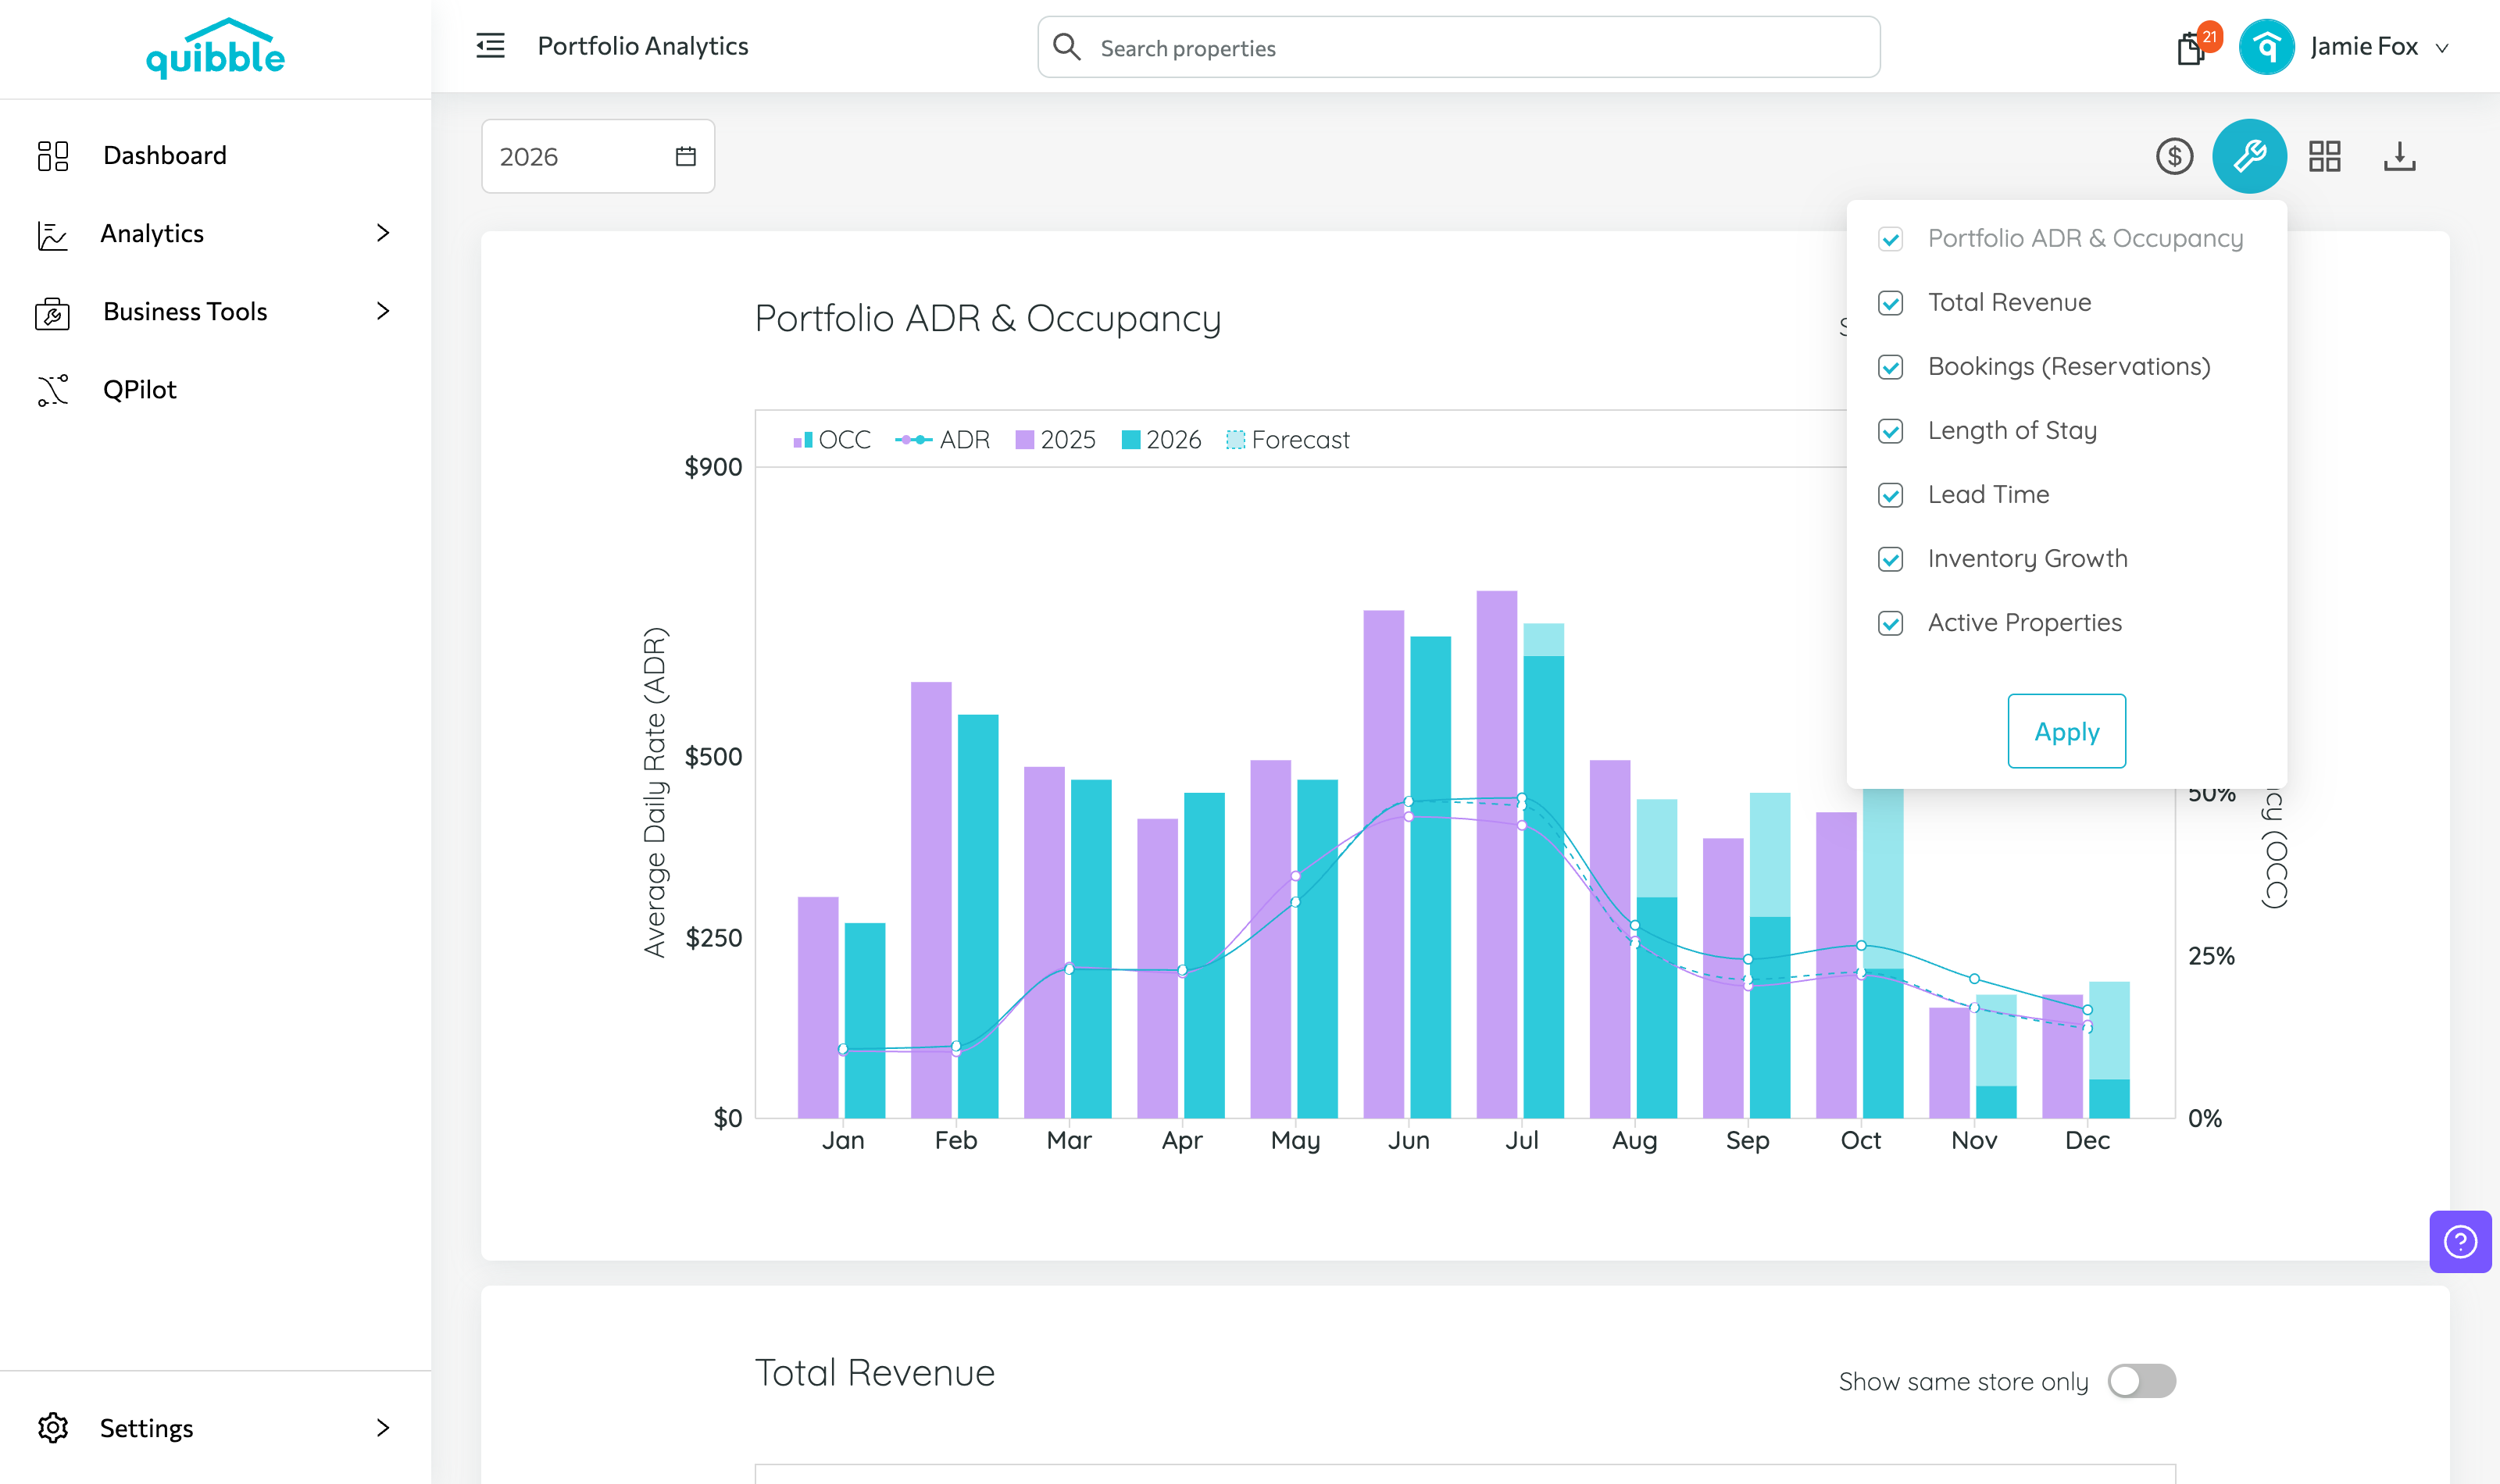
Task: Uncheck Bookings (Reservations) checkbox
Action: (1890, 367)
